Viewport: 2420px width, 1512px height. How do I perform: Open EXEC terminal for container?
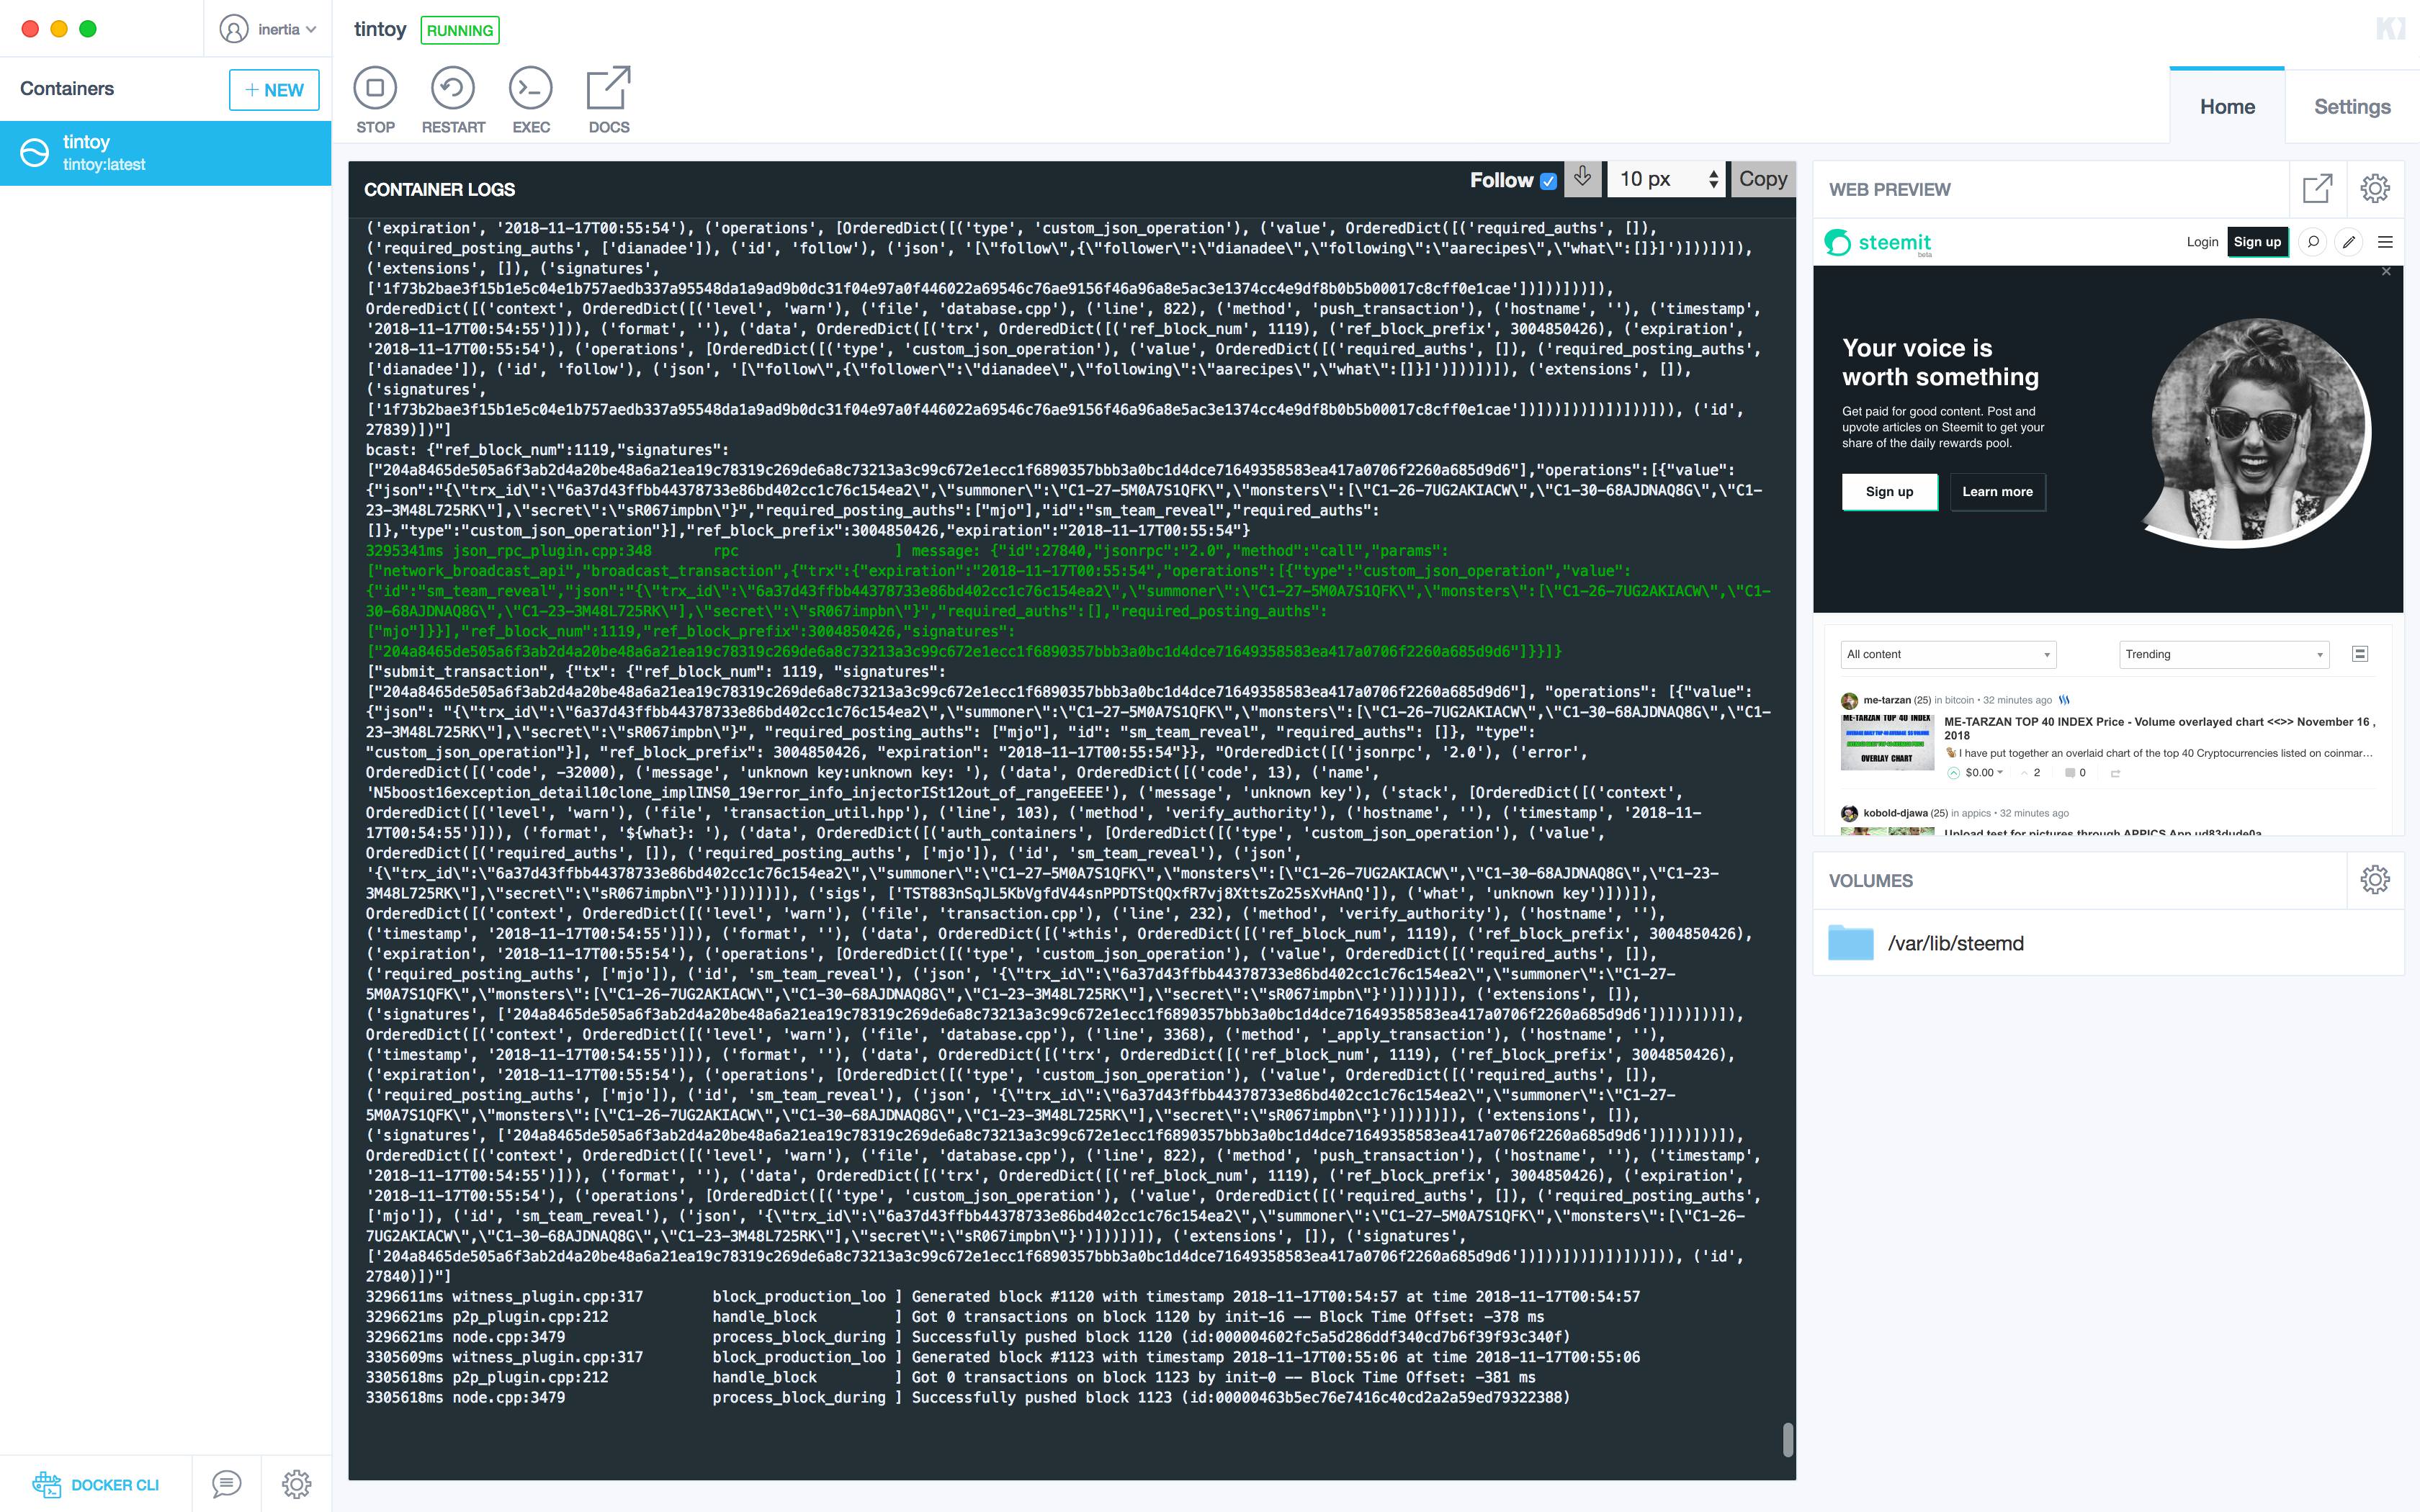click(530, 89)
